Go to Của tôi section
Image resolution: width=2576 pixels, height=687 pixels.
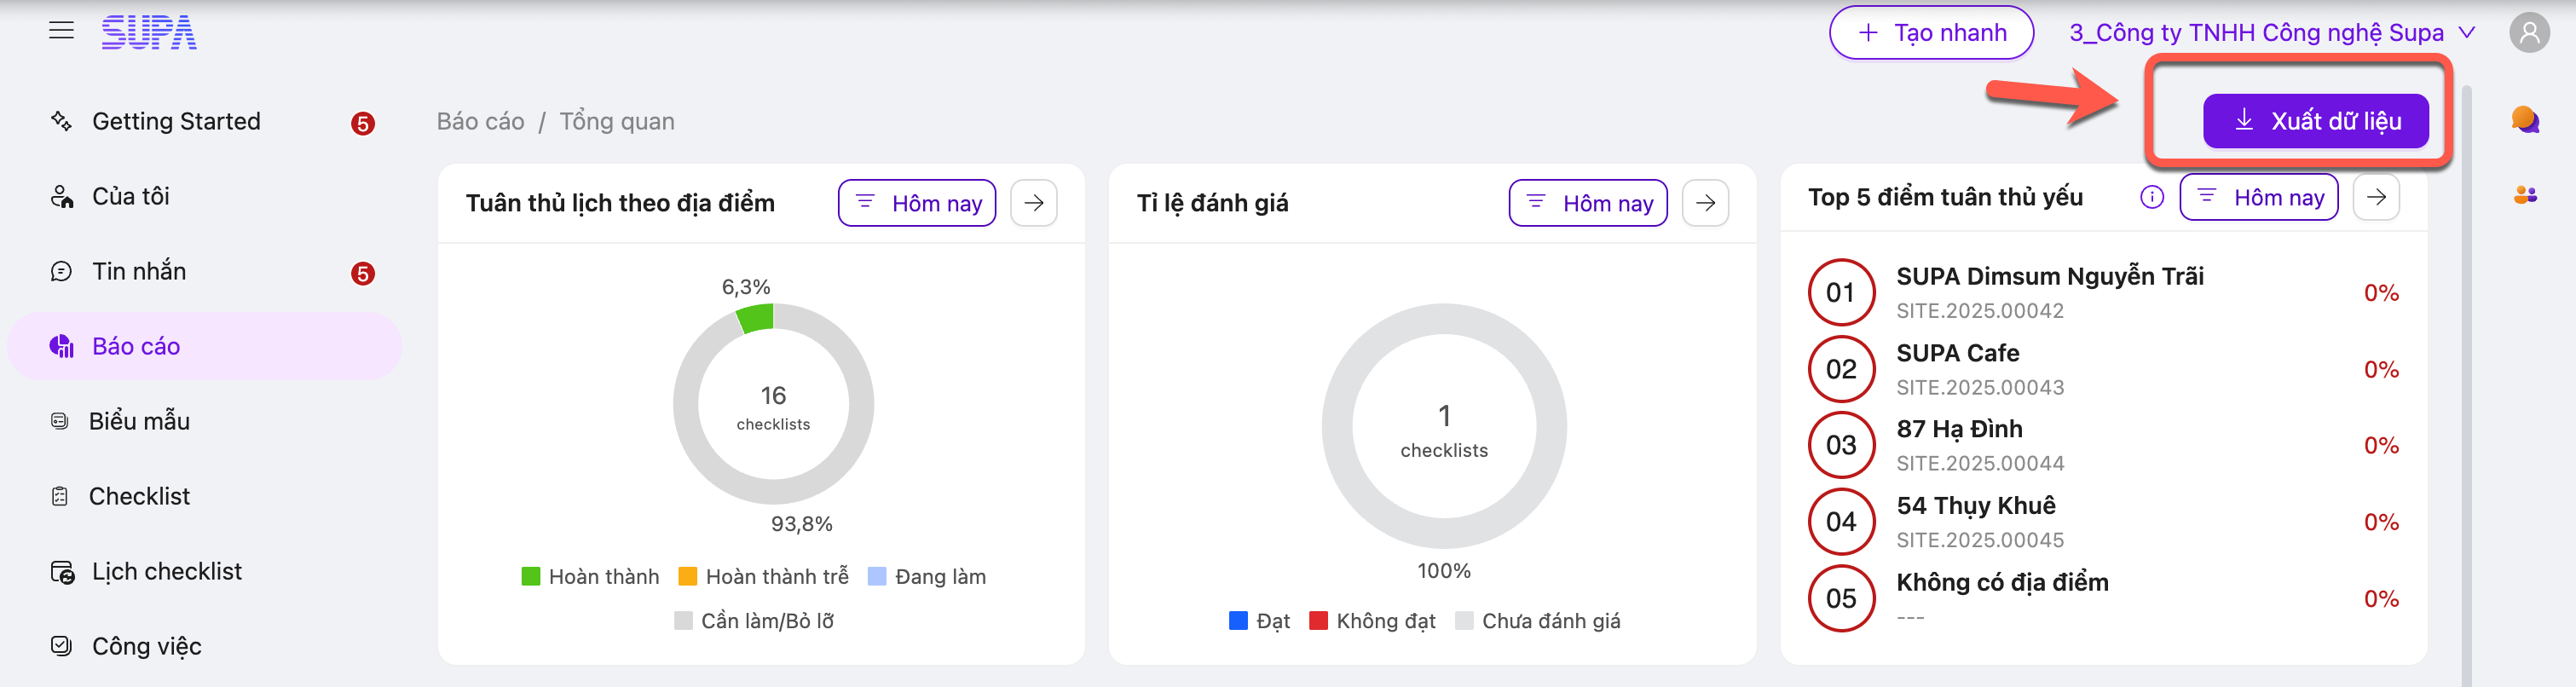pyautogui.click(x=204, y=196)
